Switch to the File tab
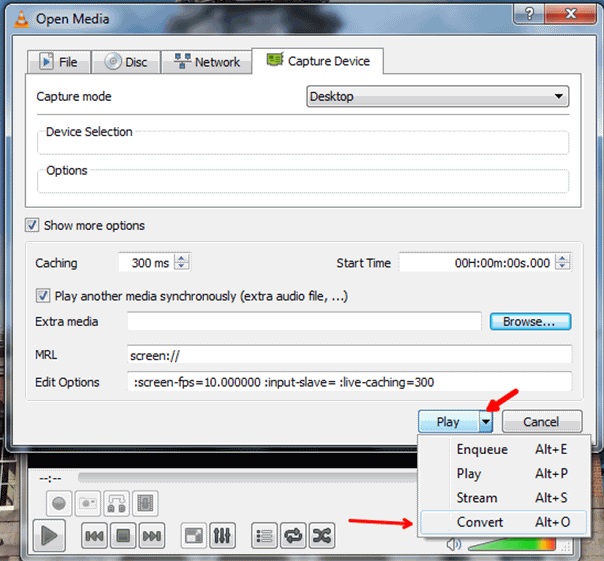 (59, 62)
